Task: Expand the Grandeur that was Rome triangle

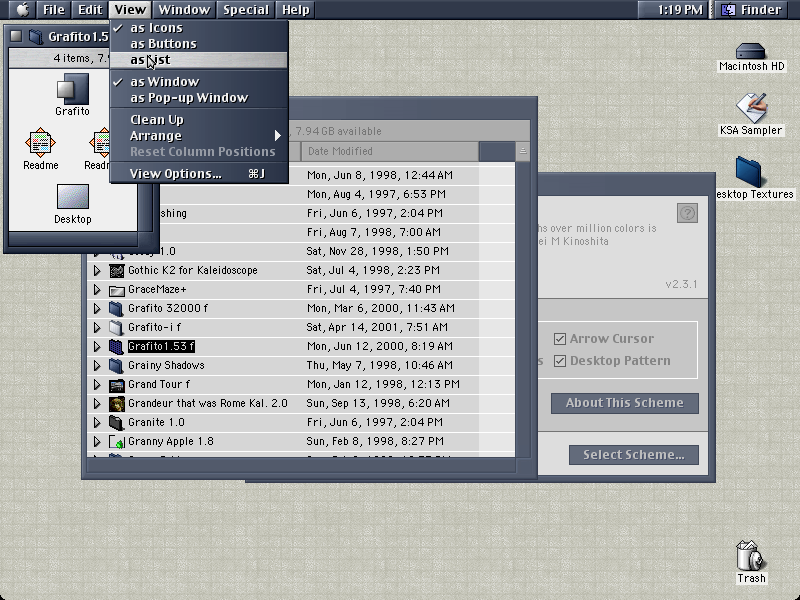Action: 97,404
